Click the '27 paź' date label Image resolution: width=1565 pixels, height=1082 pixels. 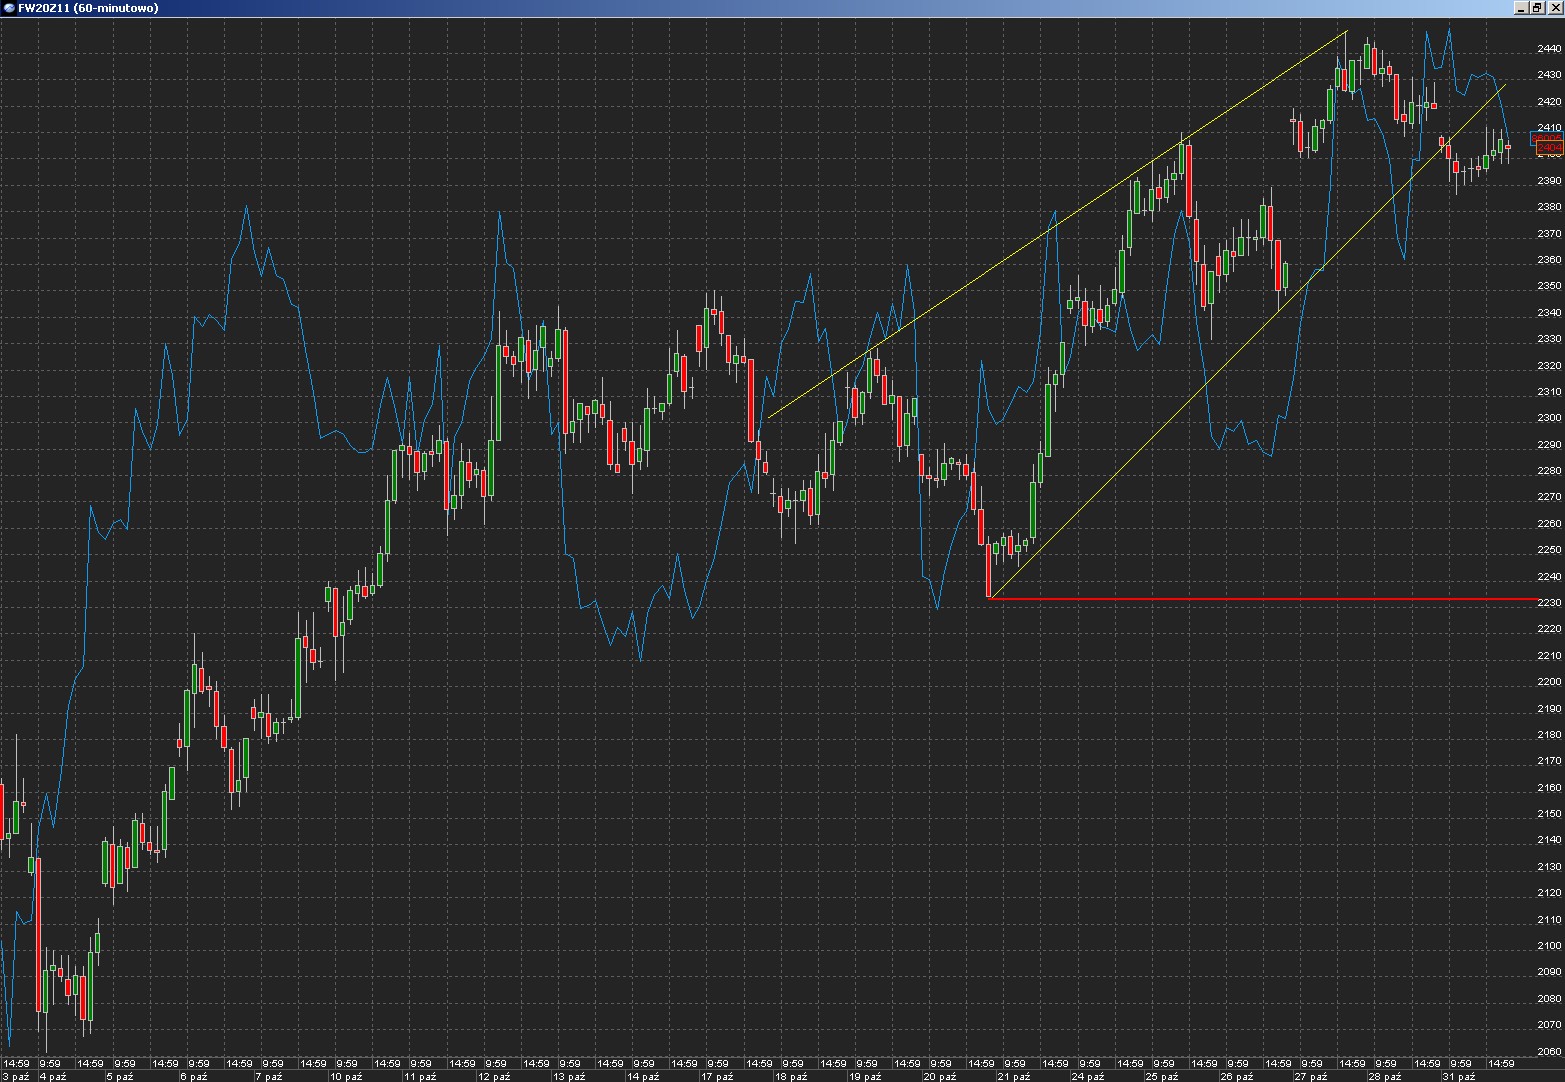1312,1076
